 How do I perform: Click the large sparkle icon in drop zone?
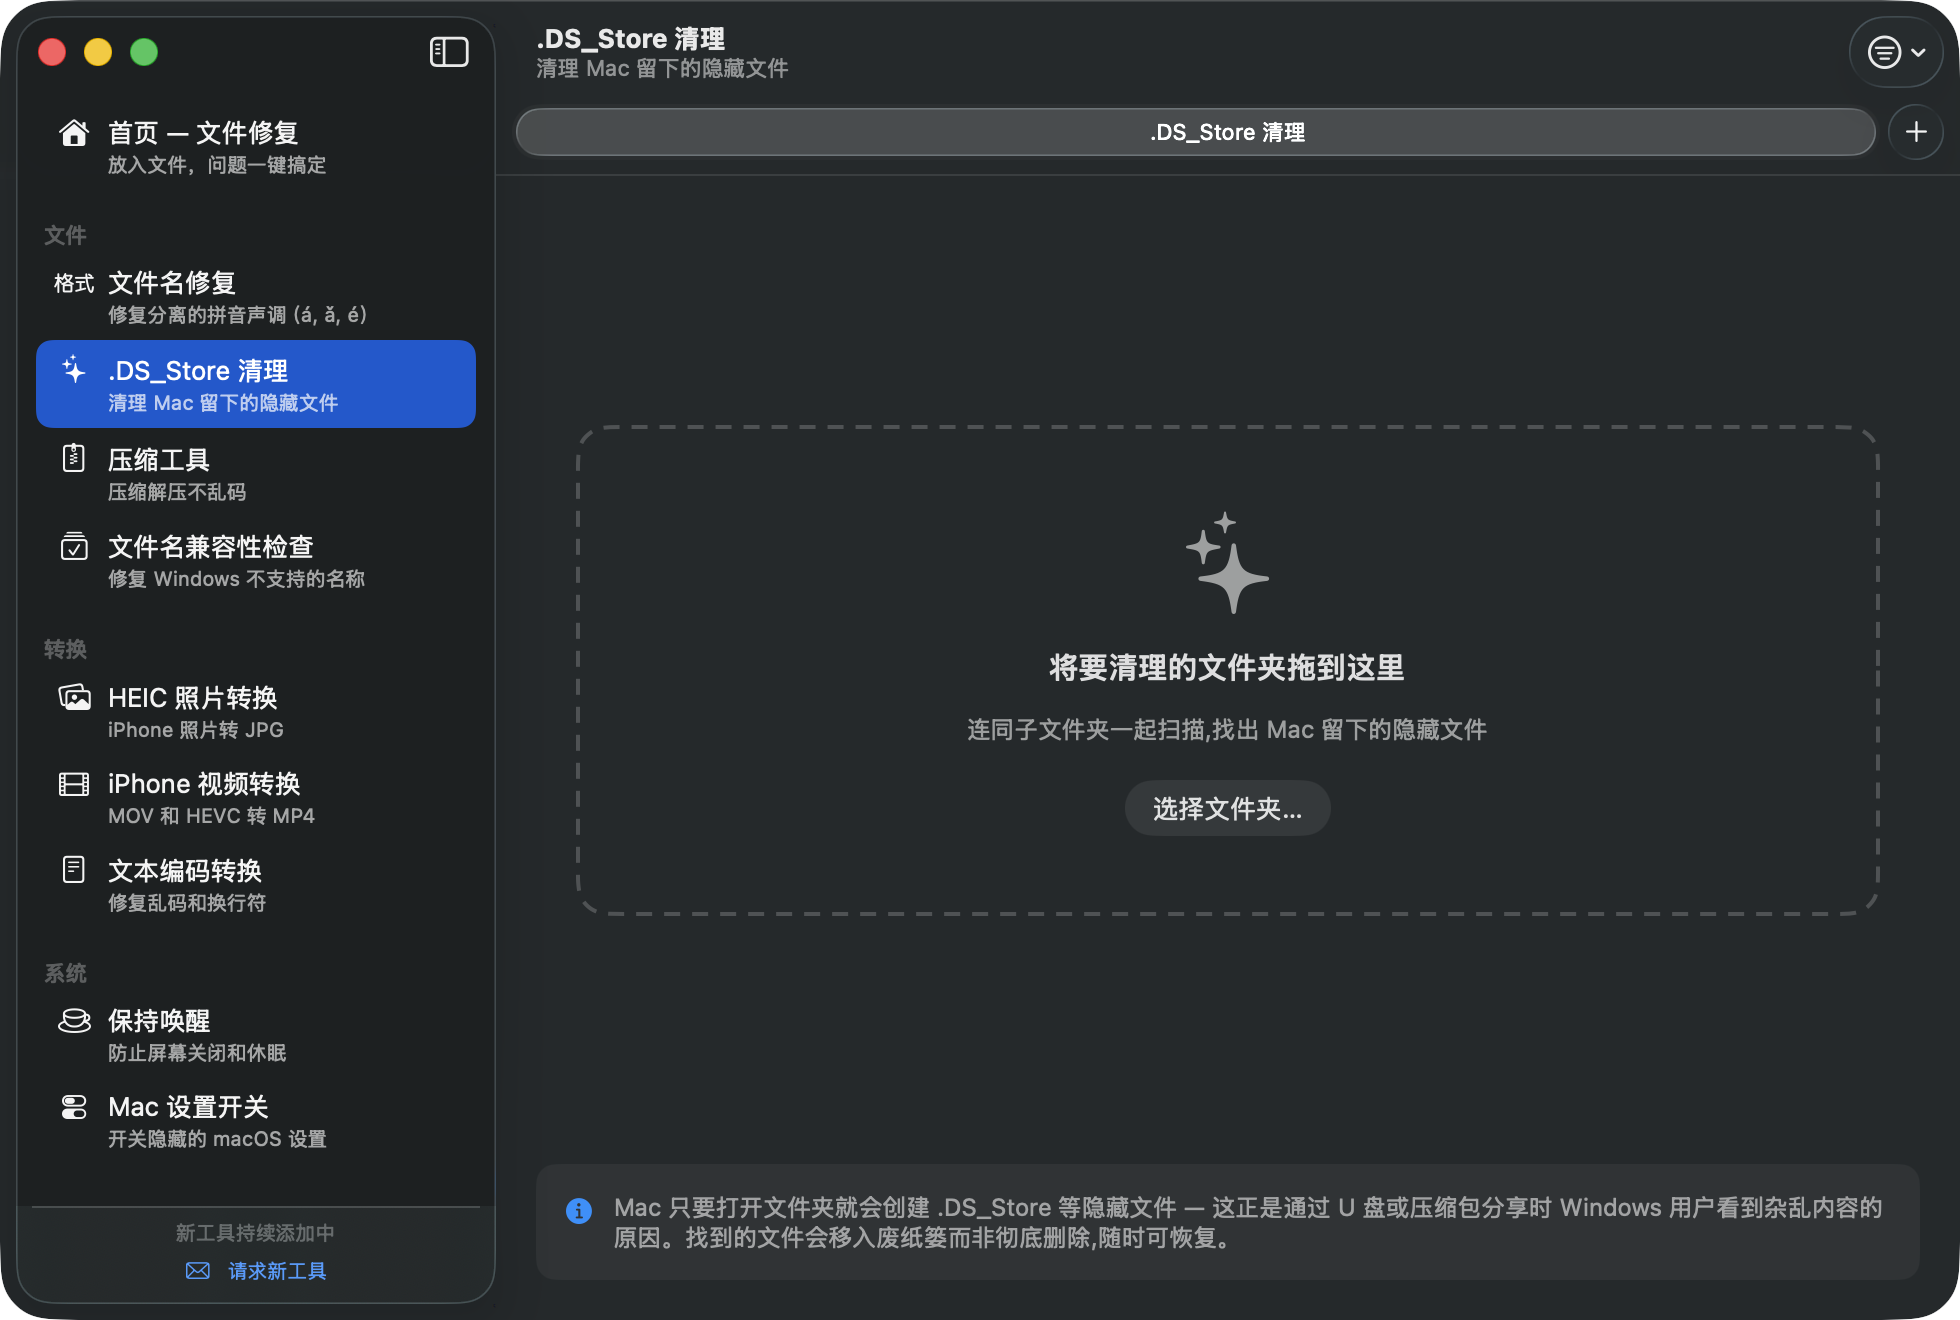point(1227,562)
